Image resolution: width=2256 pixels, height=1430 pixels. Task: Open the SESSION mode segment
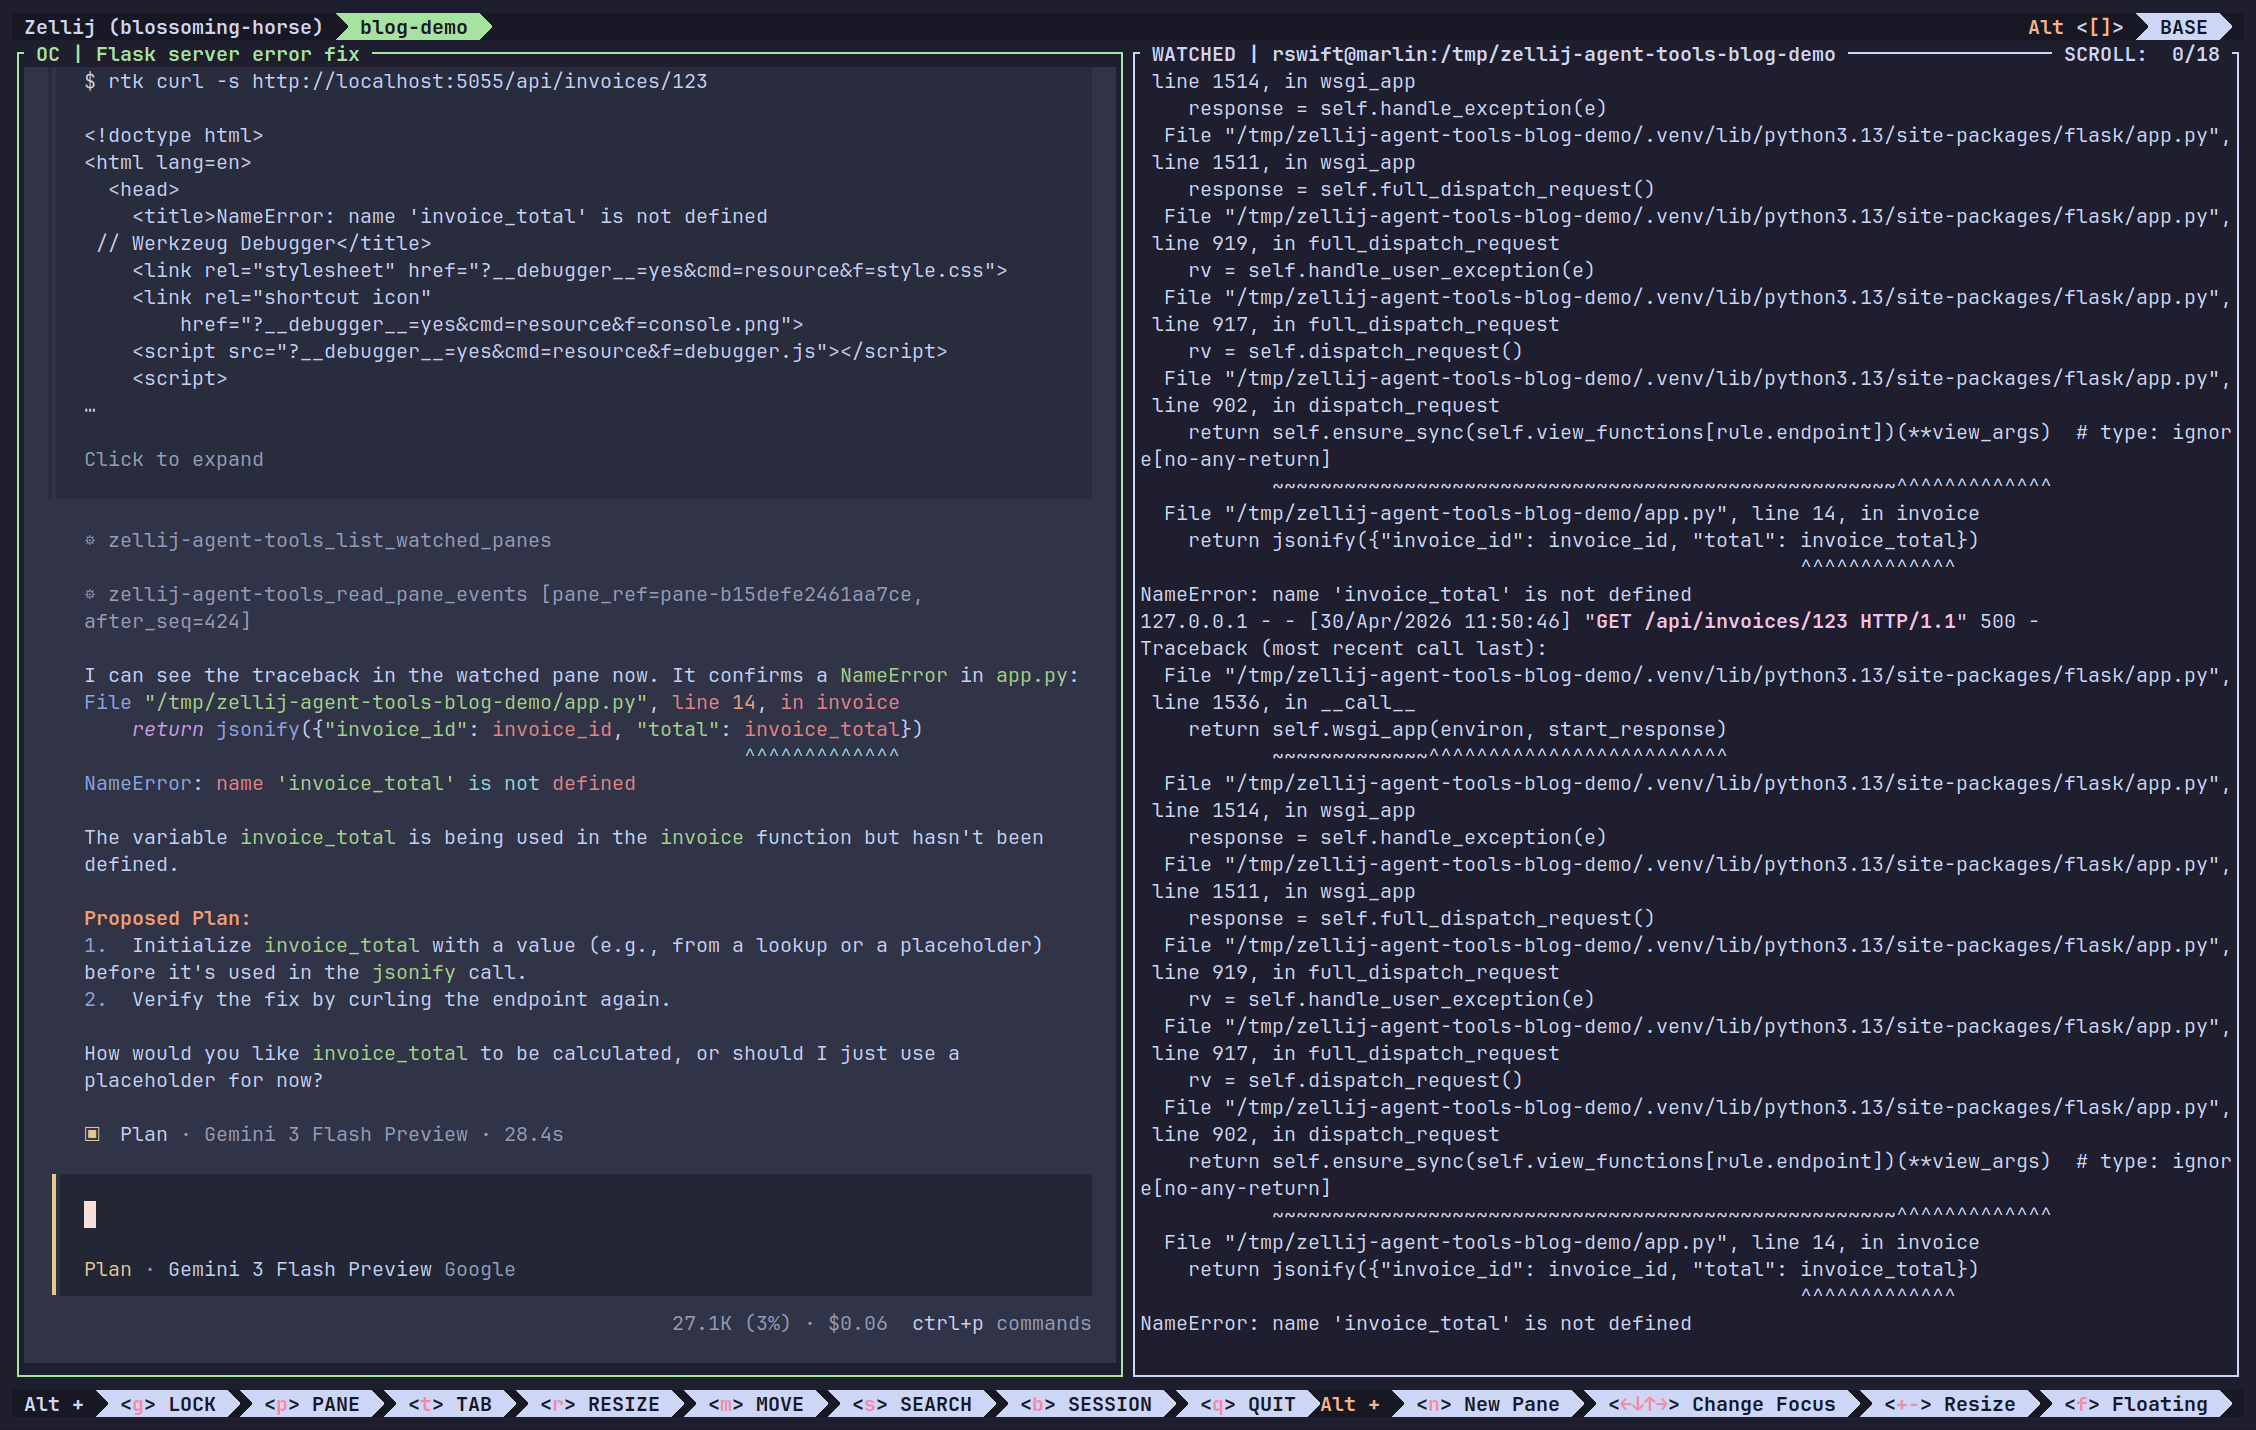tap(1086, 1404)
